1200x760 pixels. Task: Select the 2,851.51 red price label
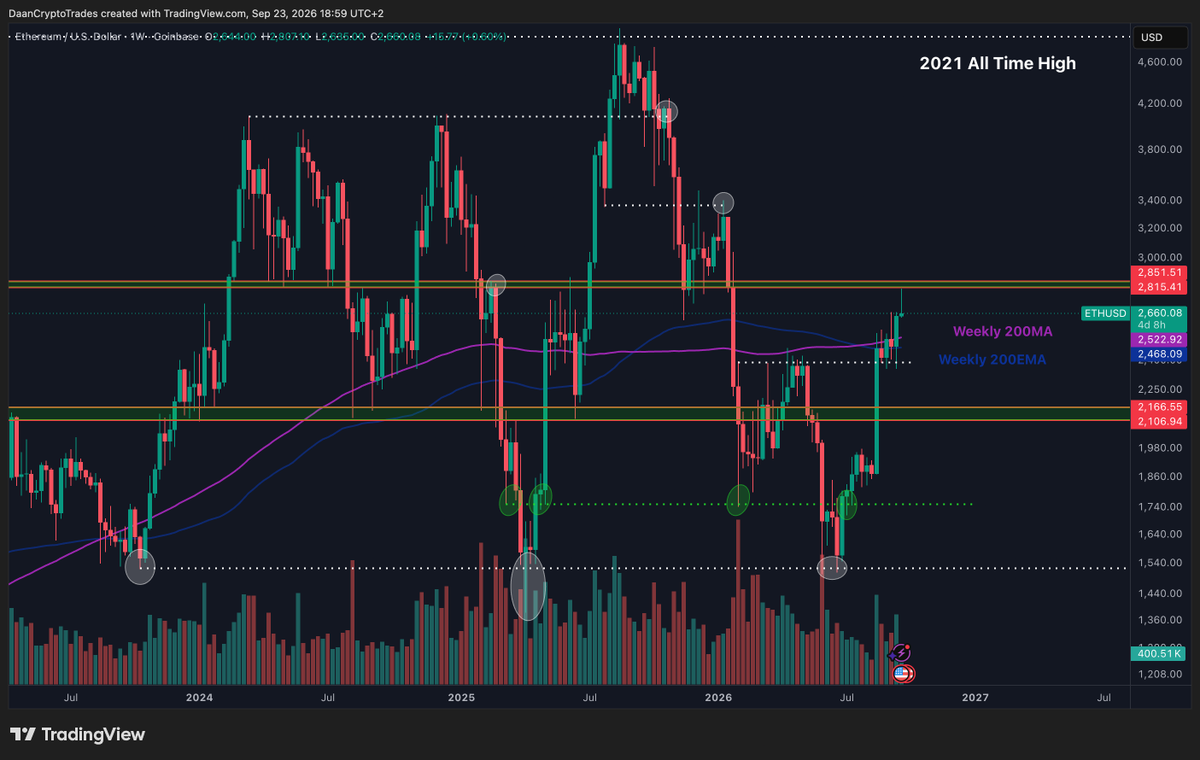point(1160,272)
